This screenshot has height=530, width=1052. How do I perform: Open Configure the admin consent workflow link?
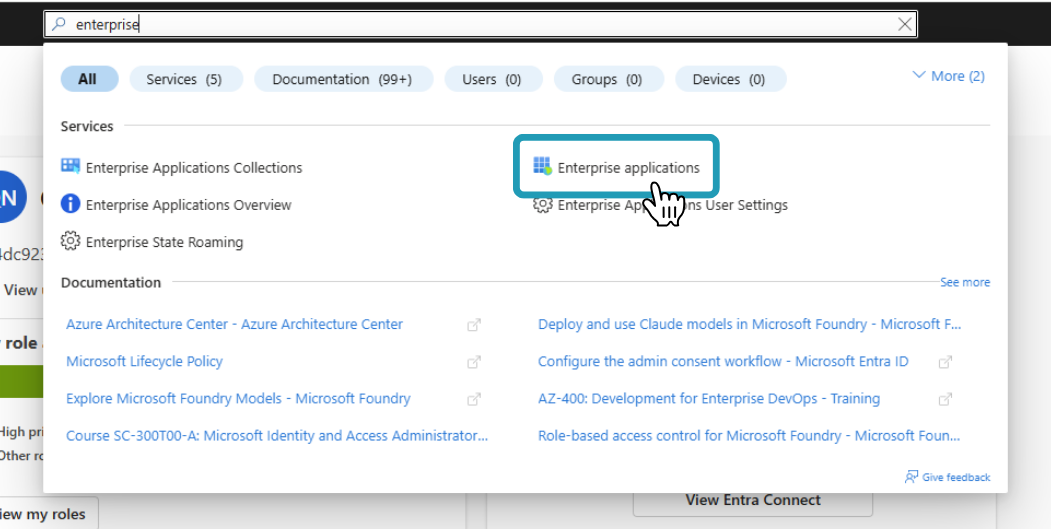click(723, 361)
